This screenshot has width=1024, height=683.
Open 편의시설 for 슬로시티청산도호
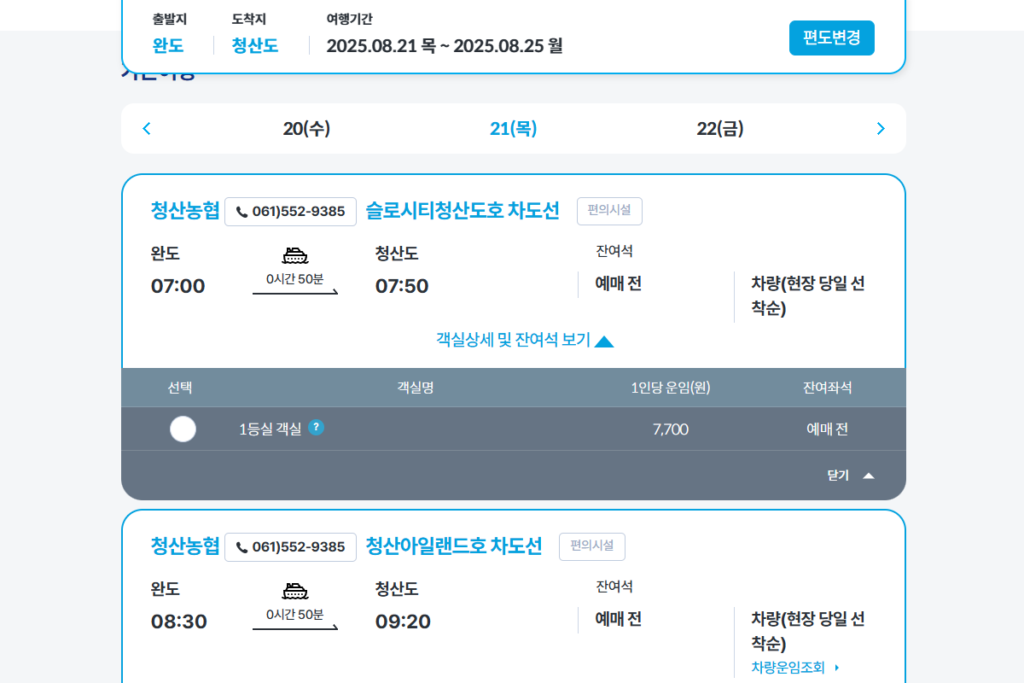(x=609, y=211)
